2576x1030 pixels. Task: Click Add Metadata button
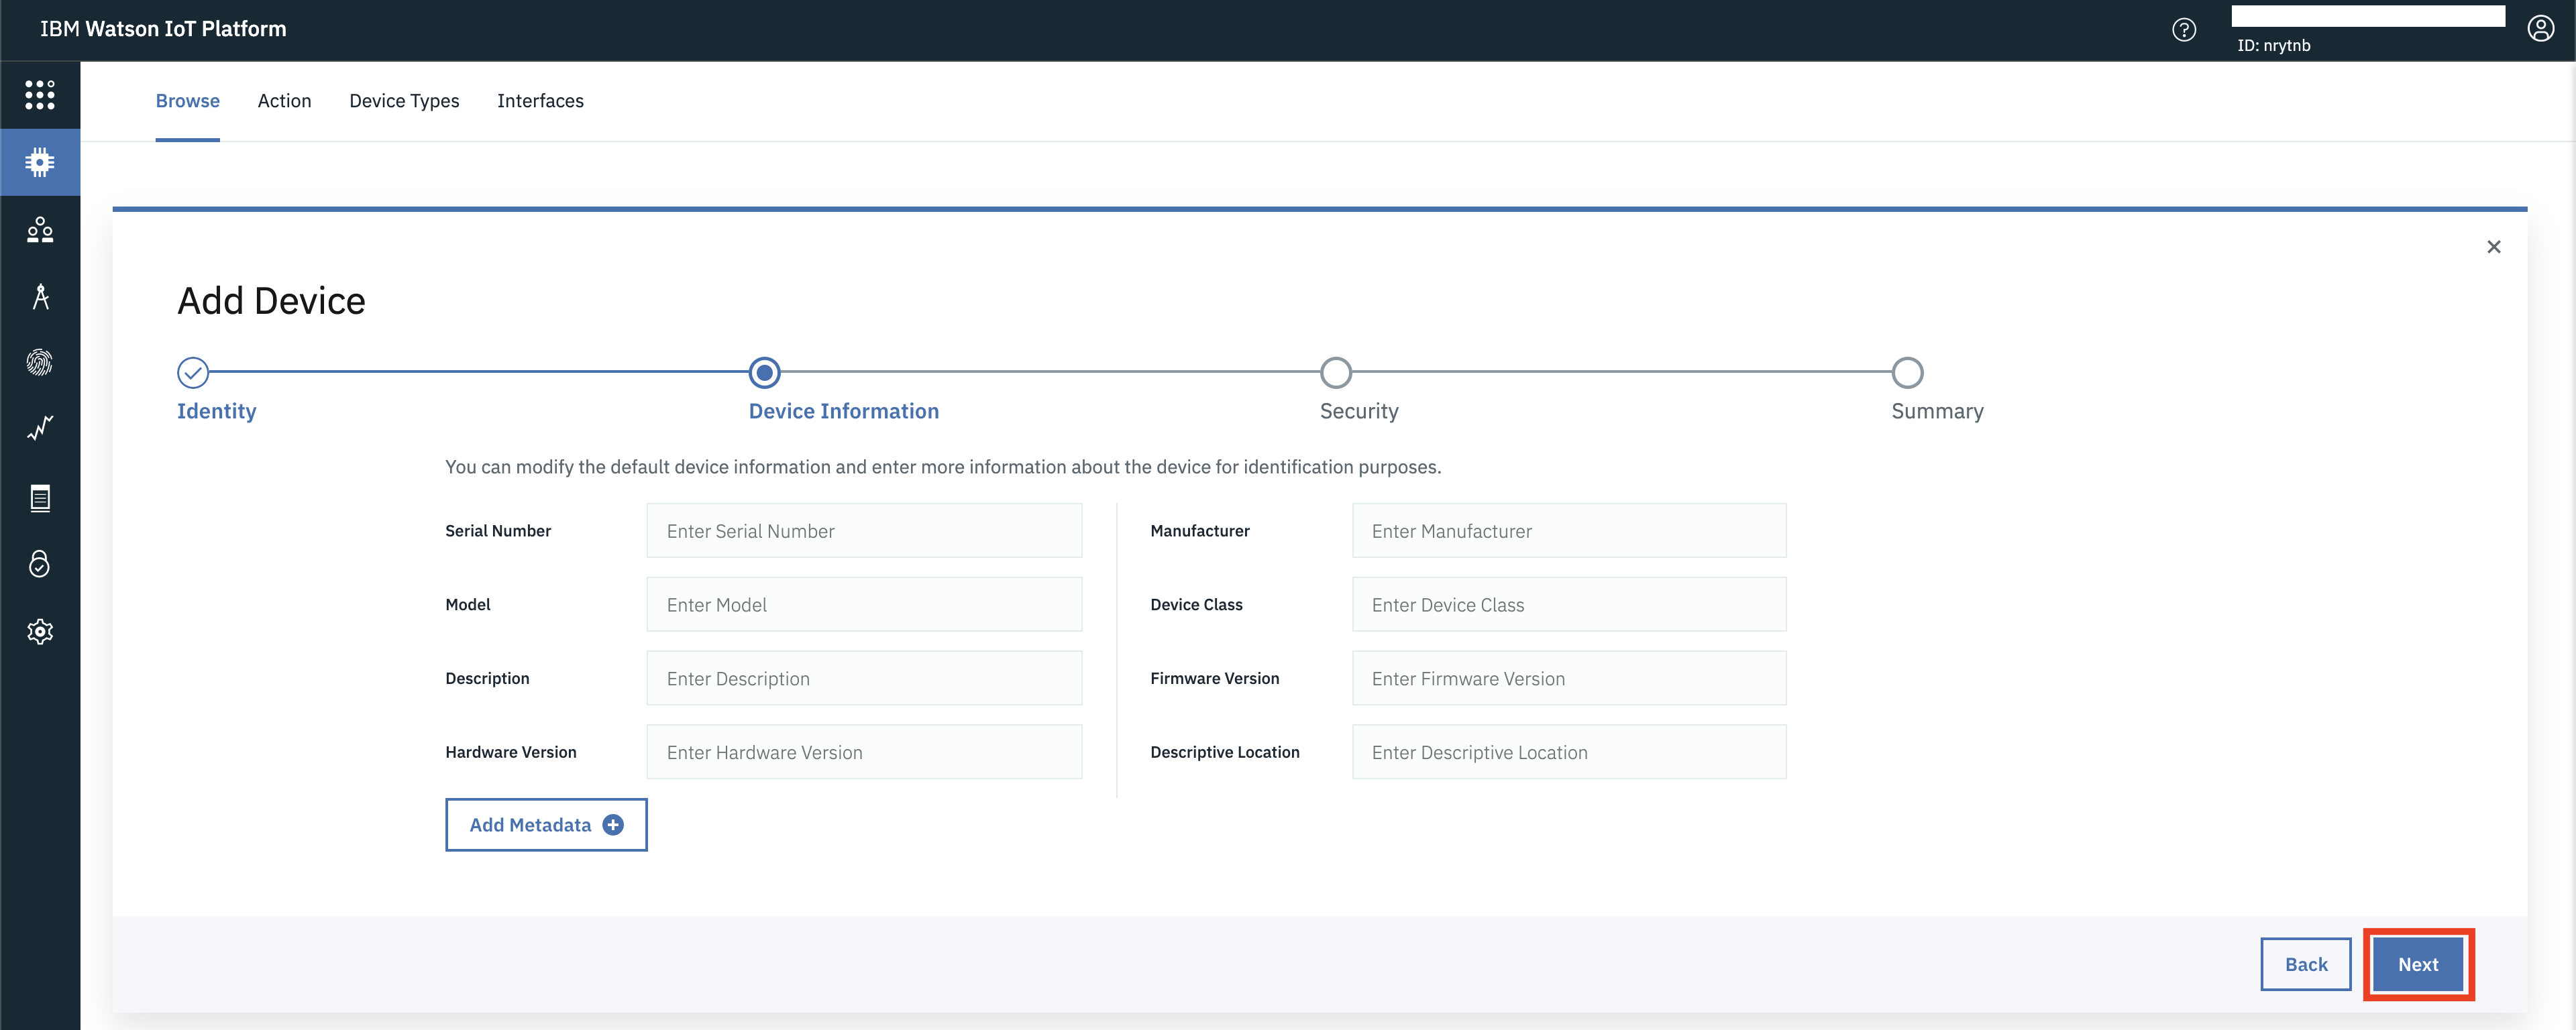(x=545, y=823)
